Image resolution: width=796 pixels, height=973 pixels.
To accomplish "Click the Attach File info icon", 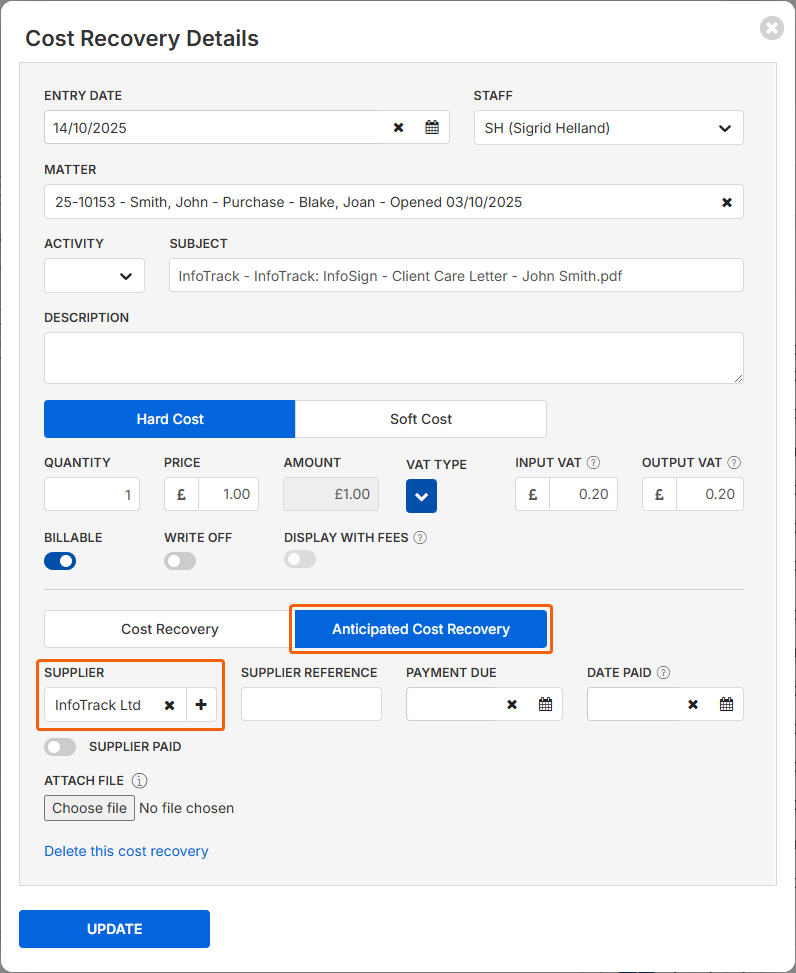I will [140, 781].
